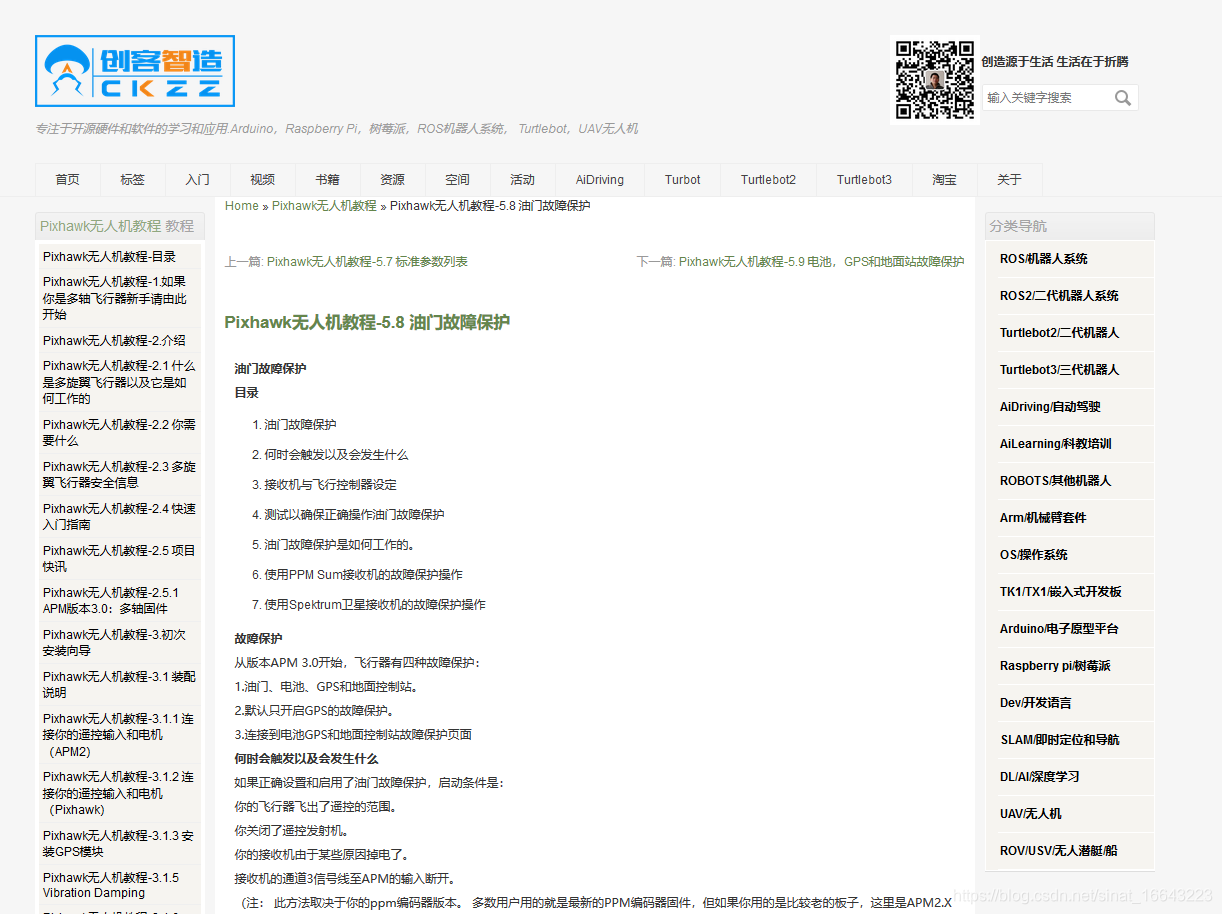The width and height of the screenshot is (1222, 914).
Task: Open the 书籍 nav tab
Action: [x=328, y=180]
